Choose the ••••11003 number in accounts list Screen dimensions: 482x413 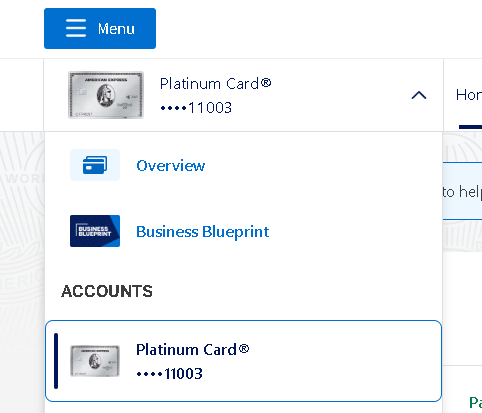click(169, 374)
